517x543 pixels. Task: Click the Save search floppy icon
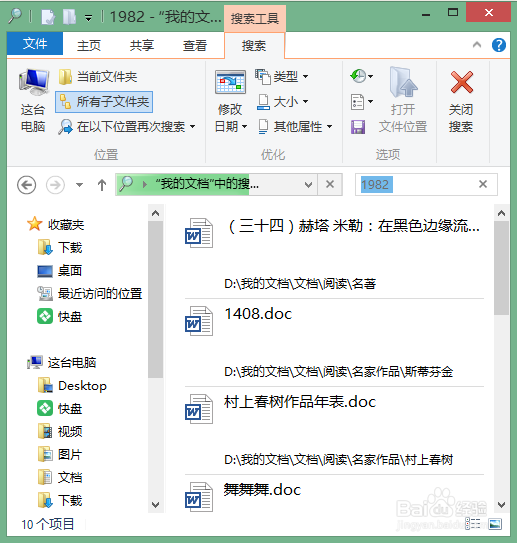pyautogui.click(x=358, y=127)
